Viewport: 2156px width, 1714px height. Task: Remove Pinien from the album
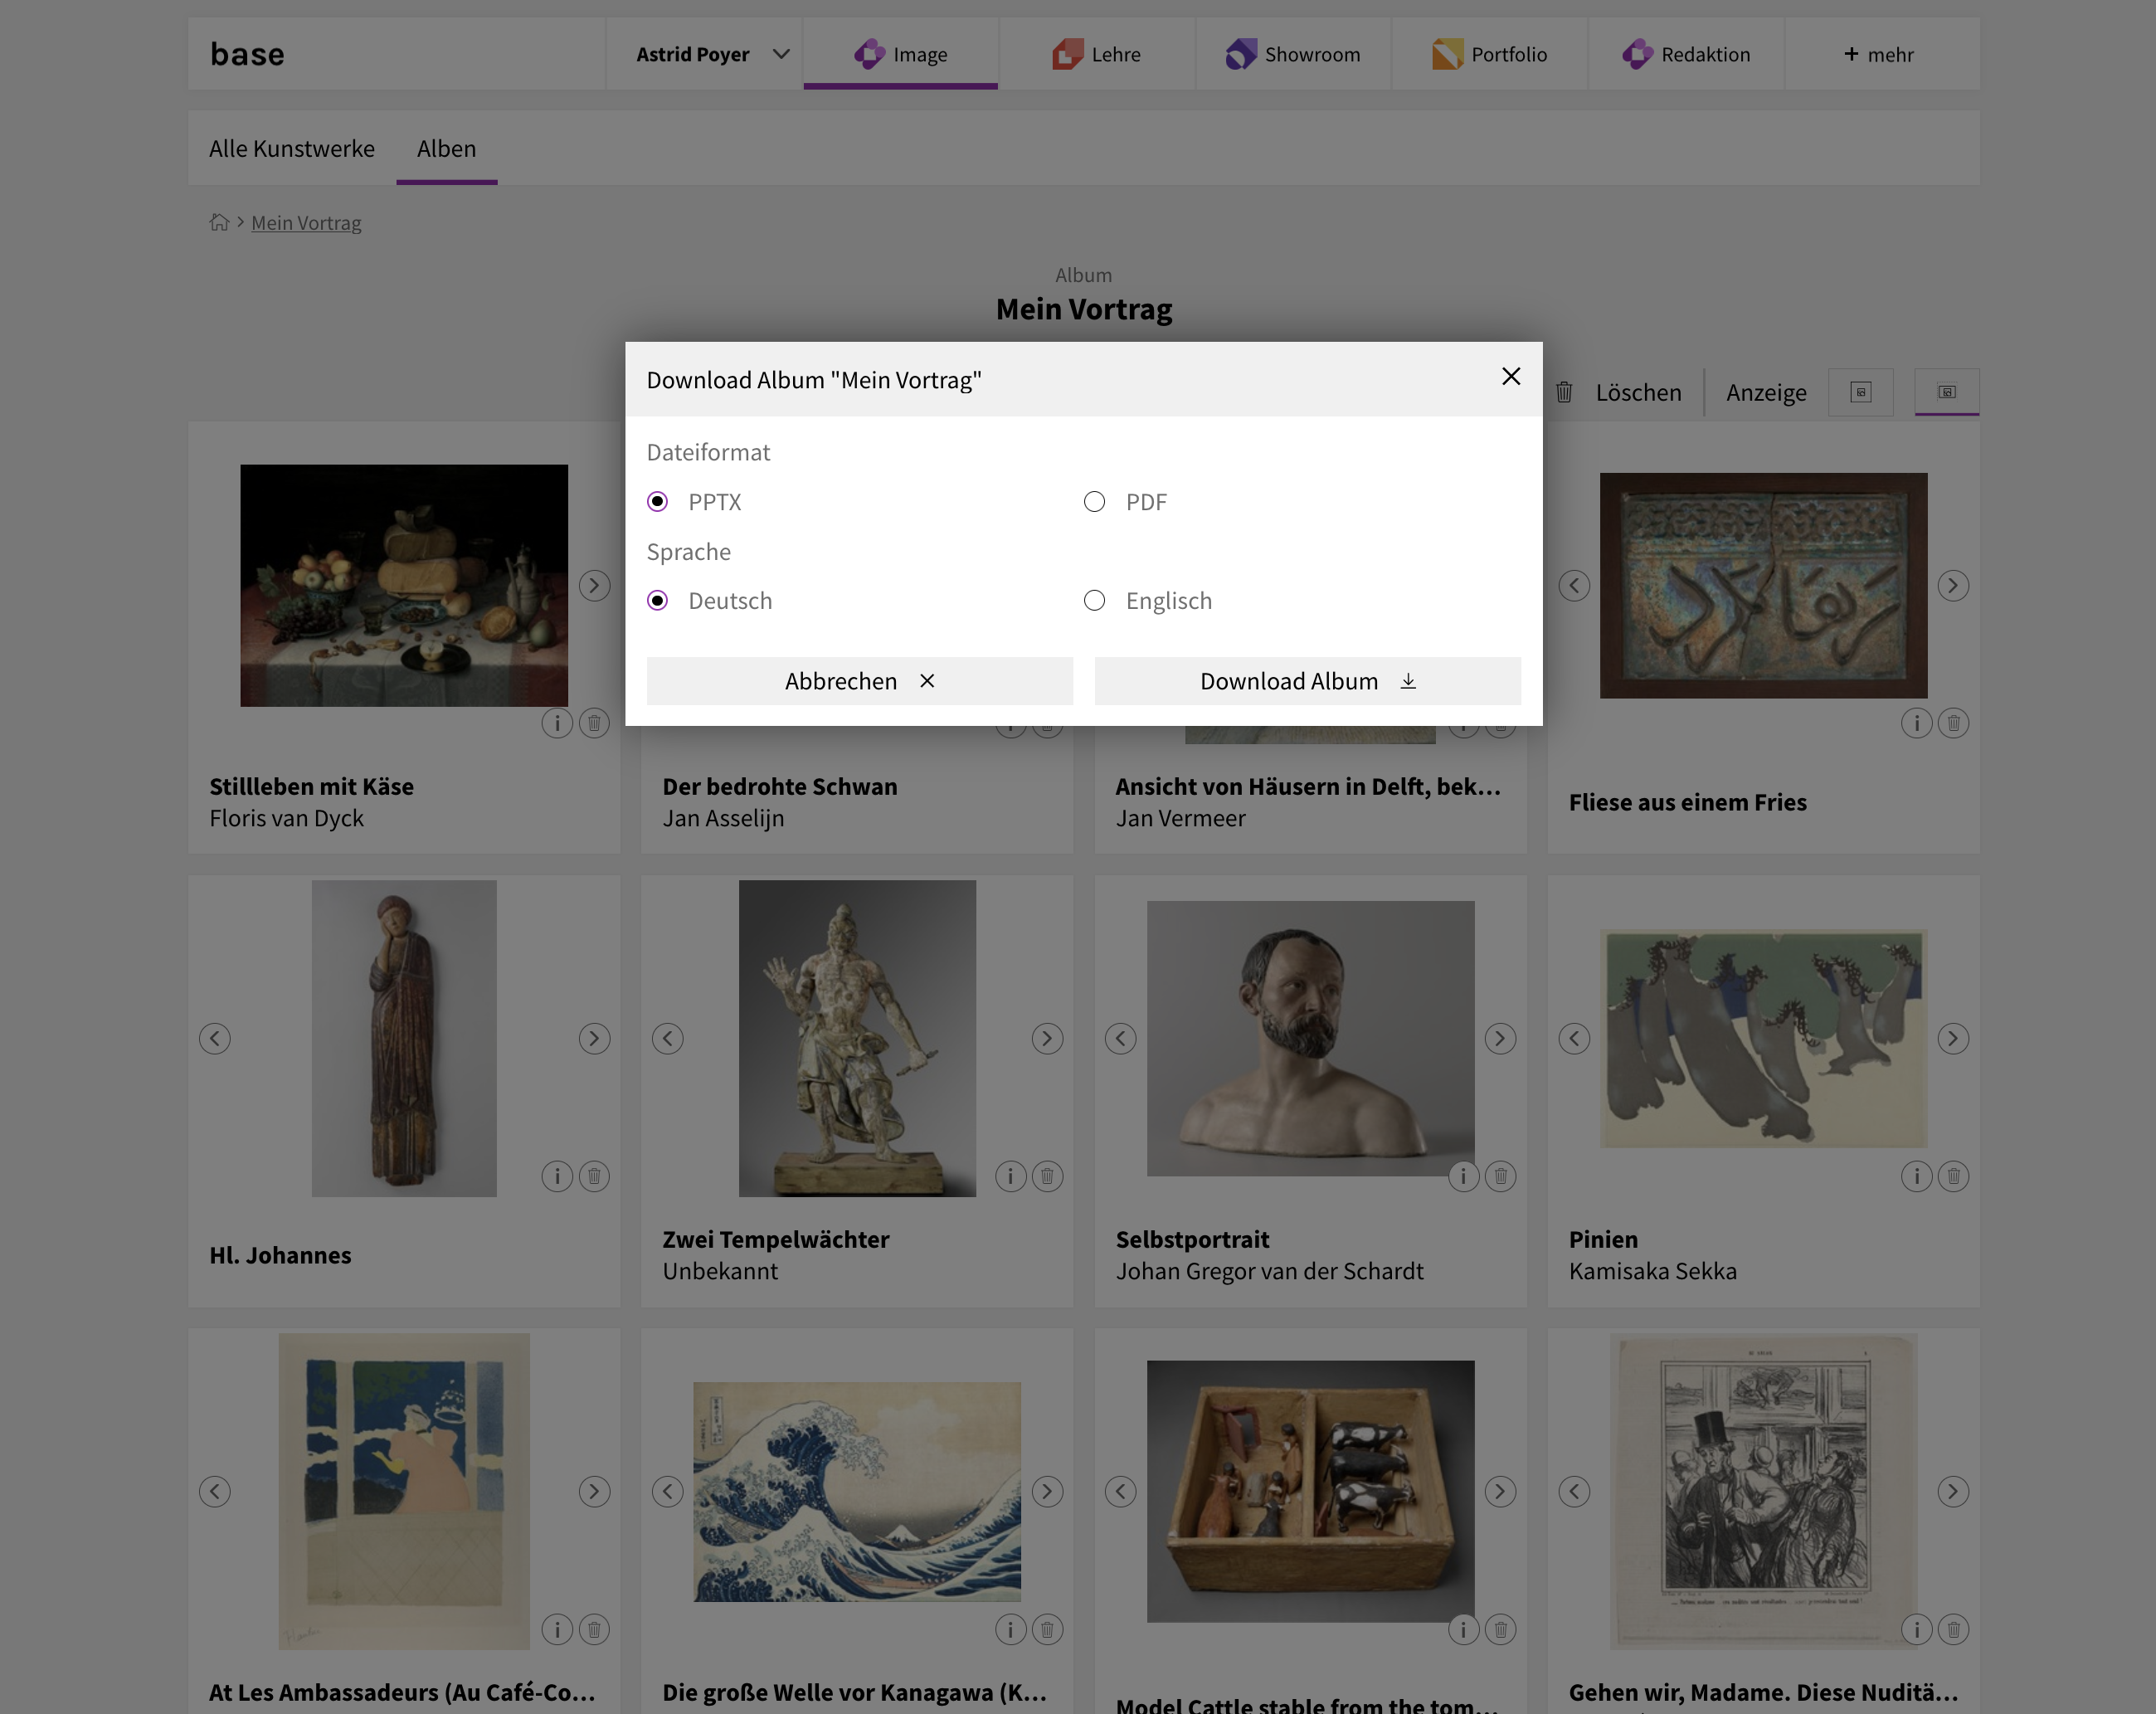pyautogui.click(x=1953, y=1176)
